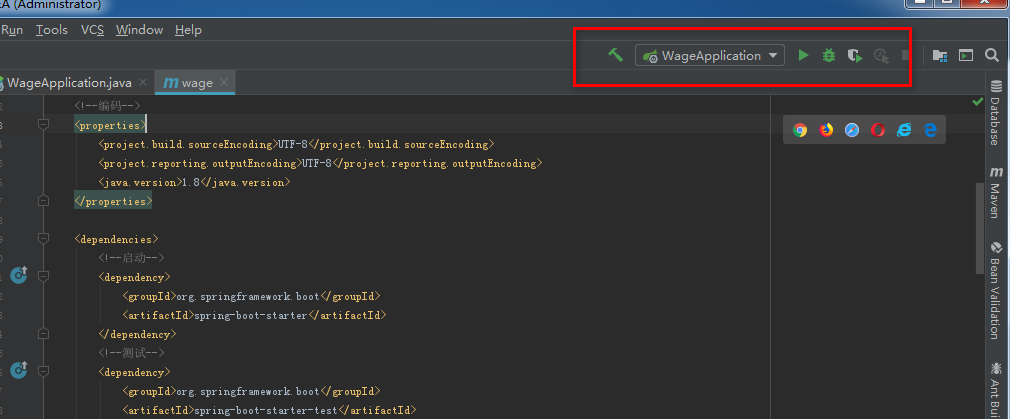Start debugging with the green bug icon

point(829,55)
